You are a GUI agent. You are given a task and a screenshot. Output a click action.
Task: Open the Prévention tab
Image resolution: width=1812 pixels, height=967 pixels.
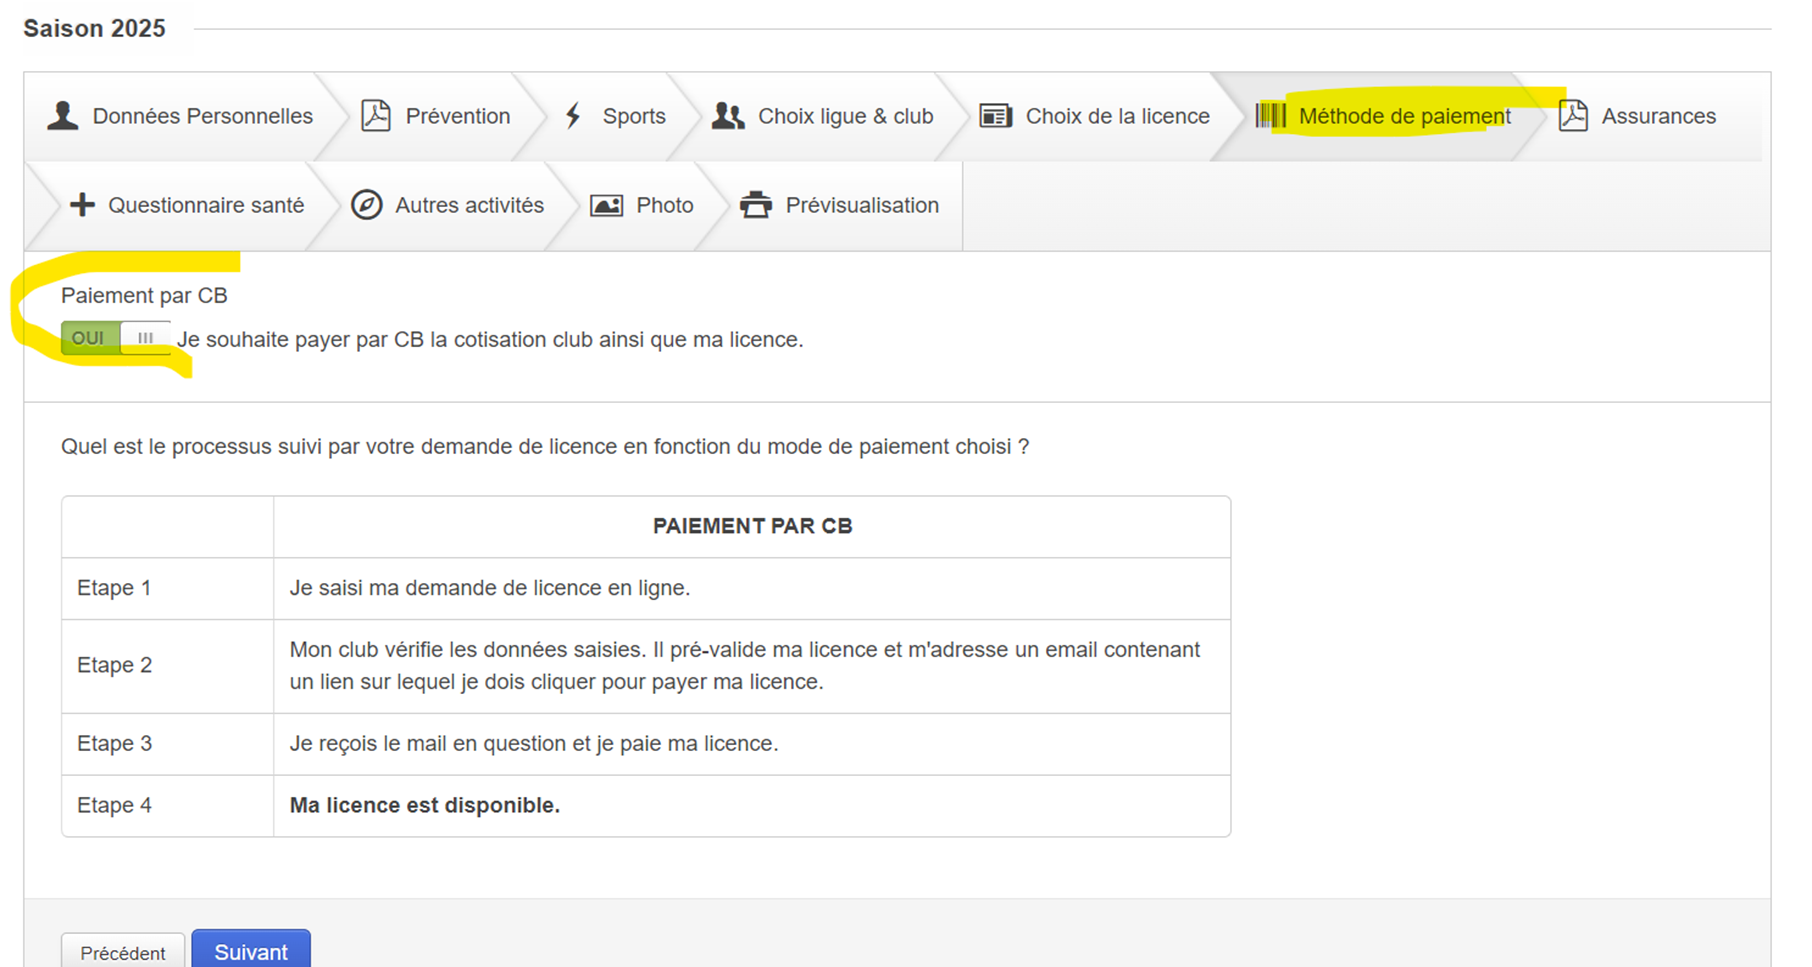457,116
